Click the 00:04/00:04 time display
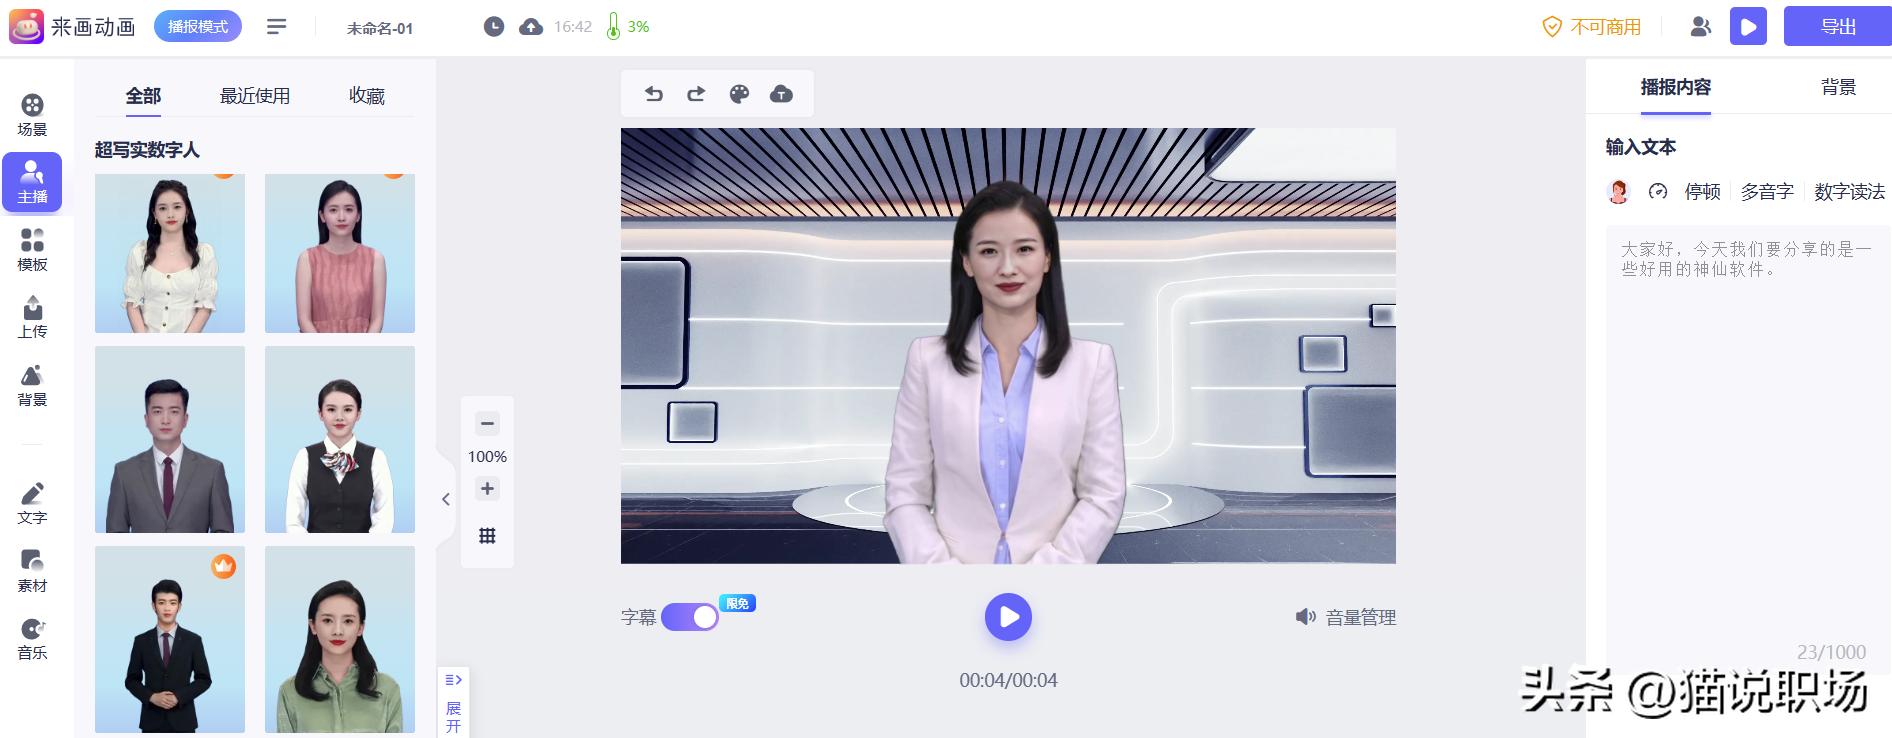The width and height of the screenshot is (1892, 738). (1008, 680)
